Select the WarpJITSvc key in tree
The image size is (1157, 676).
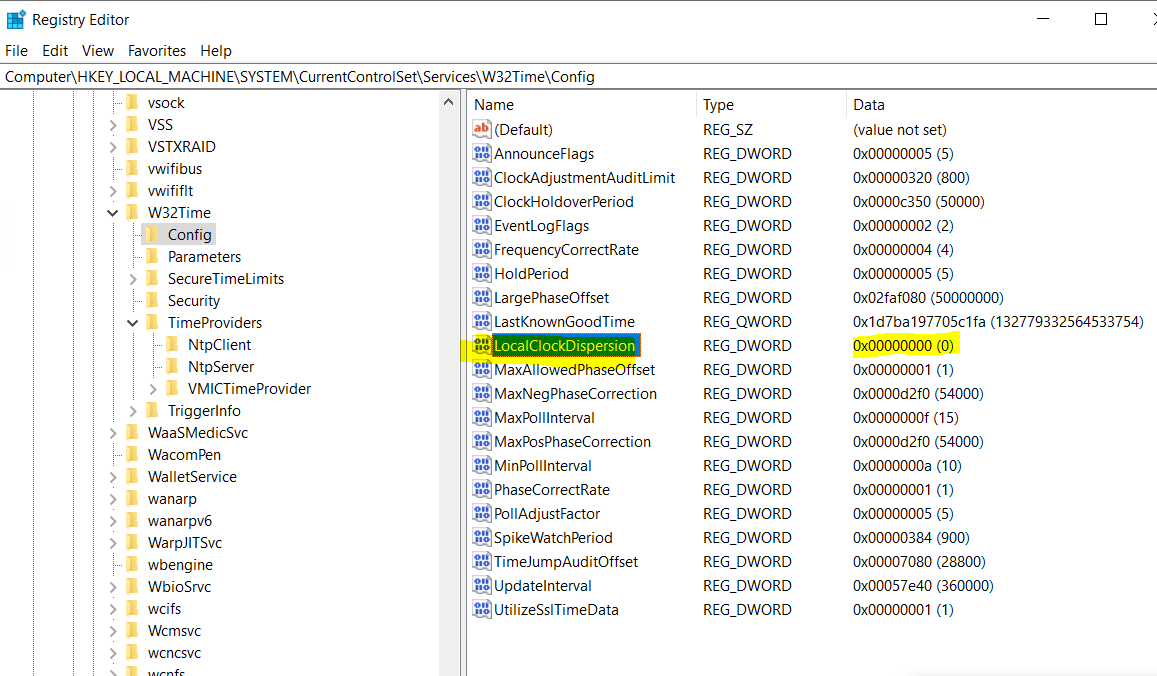coord(184,542)
